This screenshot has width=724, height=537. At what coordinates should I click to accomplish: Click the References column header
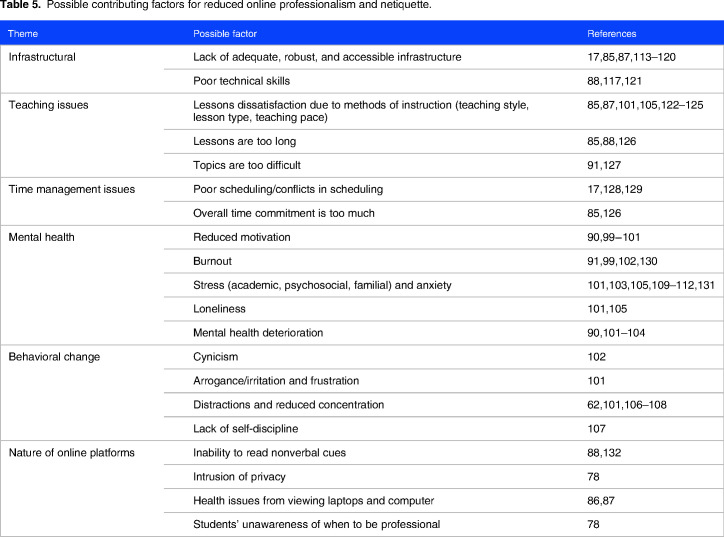coord(611,34)
